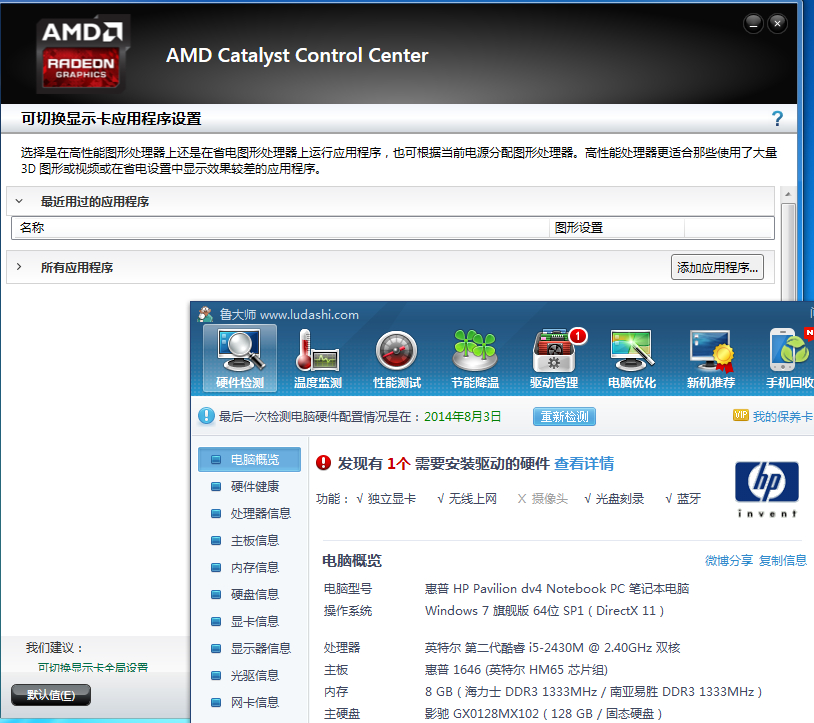Click 图形设置 column header

(617, 227)
